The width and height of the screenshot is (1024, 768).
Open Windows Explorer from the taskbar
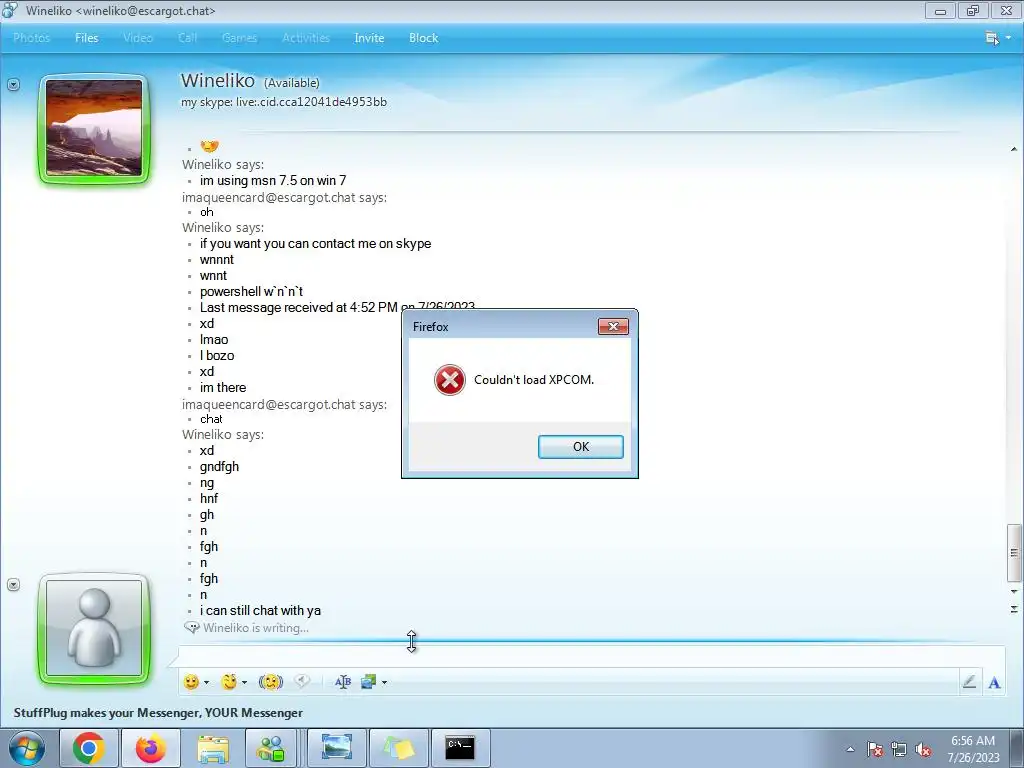click(213, 748)
